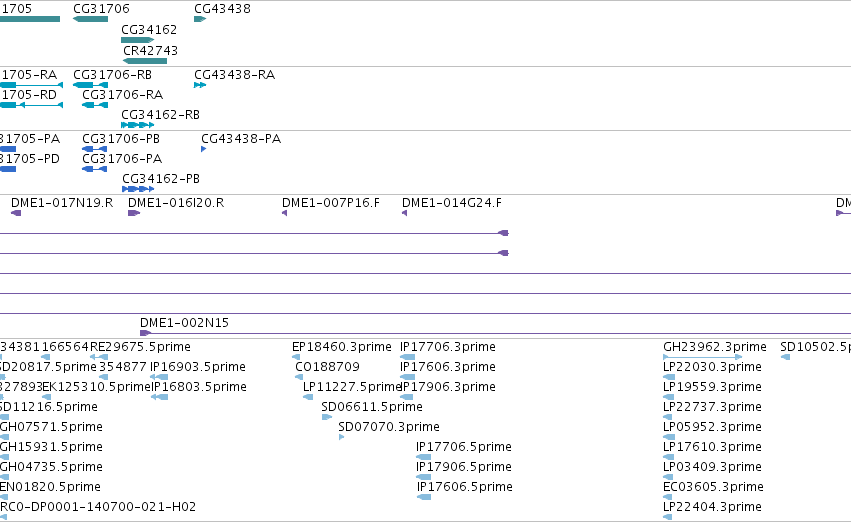This screenshot has height=522, width=851.
Task: Click EST label LP22404.3prime
Action: pyautogui.click(x=712, y=507)
